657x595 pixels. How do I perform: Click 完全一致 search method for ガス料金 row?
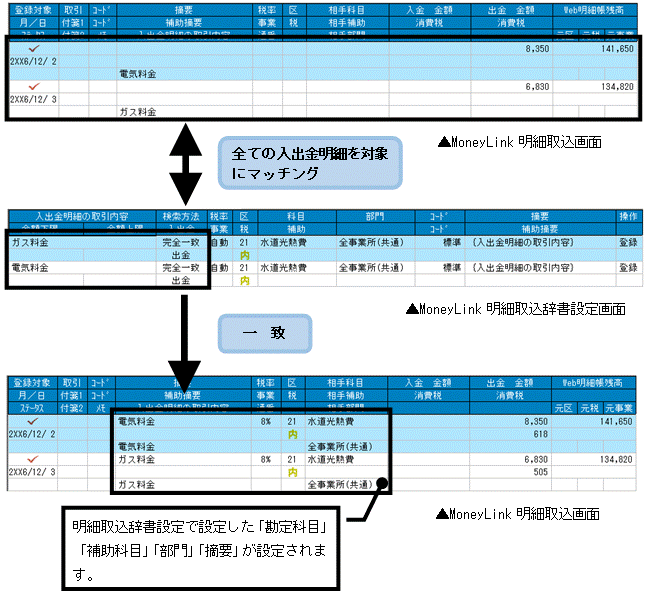click(181, 242)
